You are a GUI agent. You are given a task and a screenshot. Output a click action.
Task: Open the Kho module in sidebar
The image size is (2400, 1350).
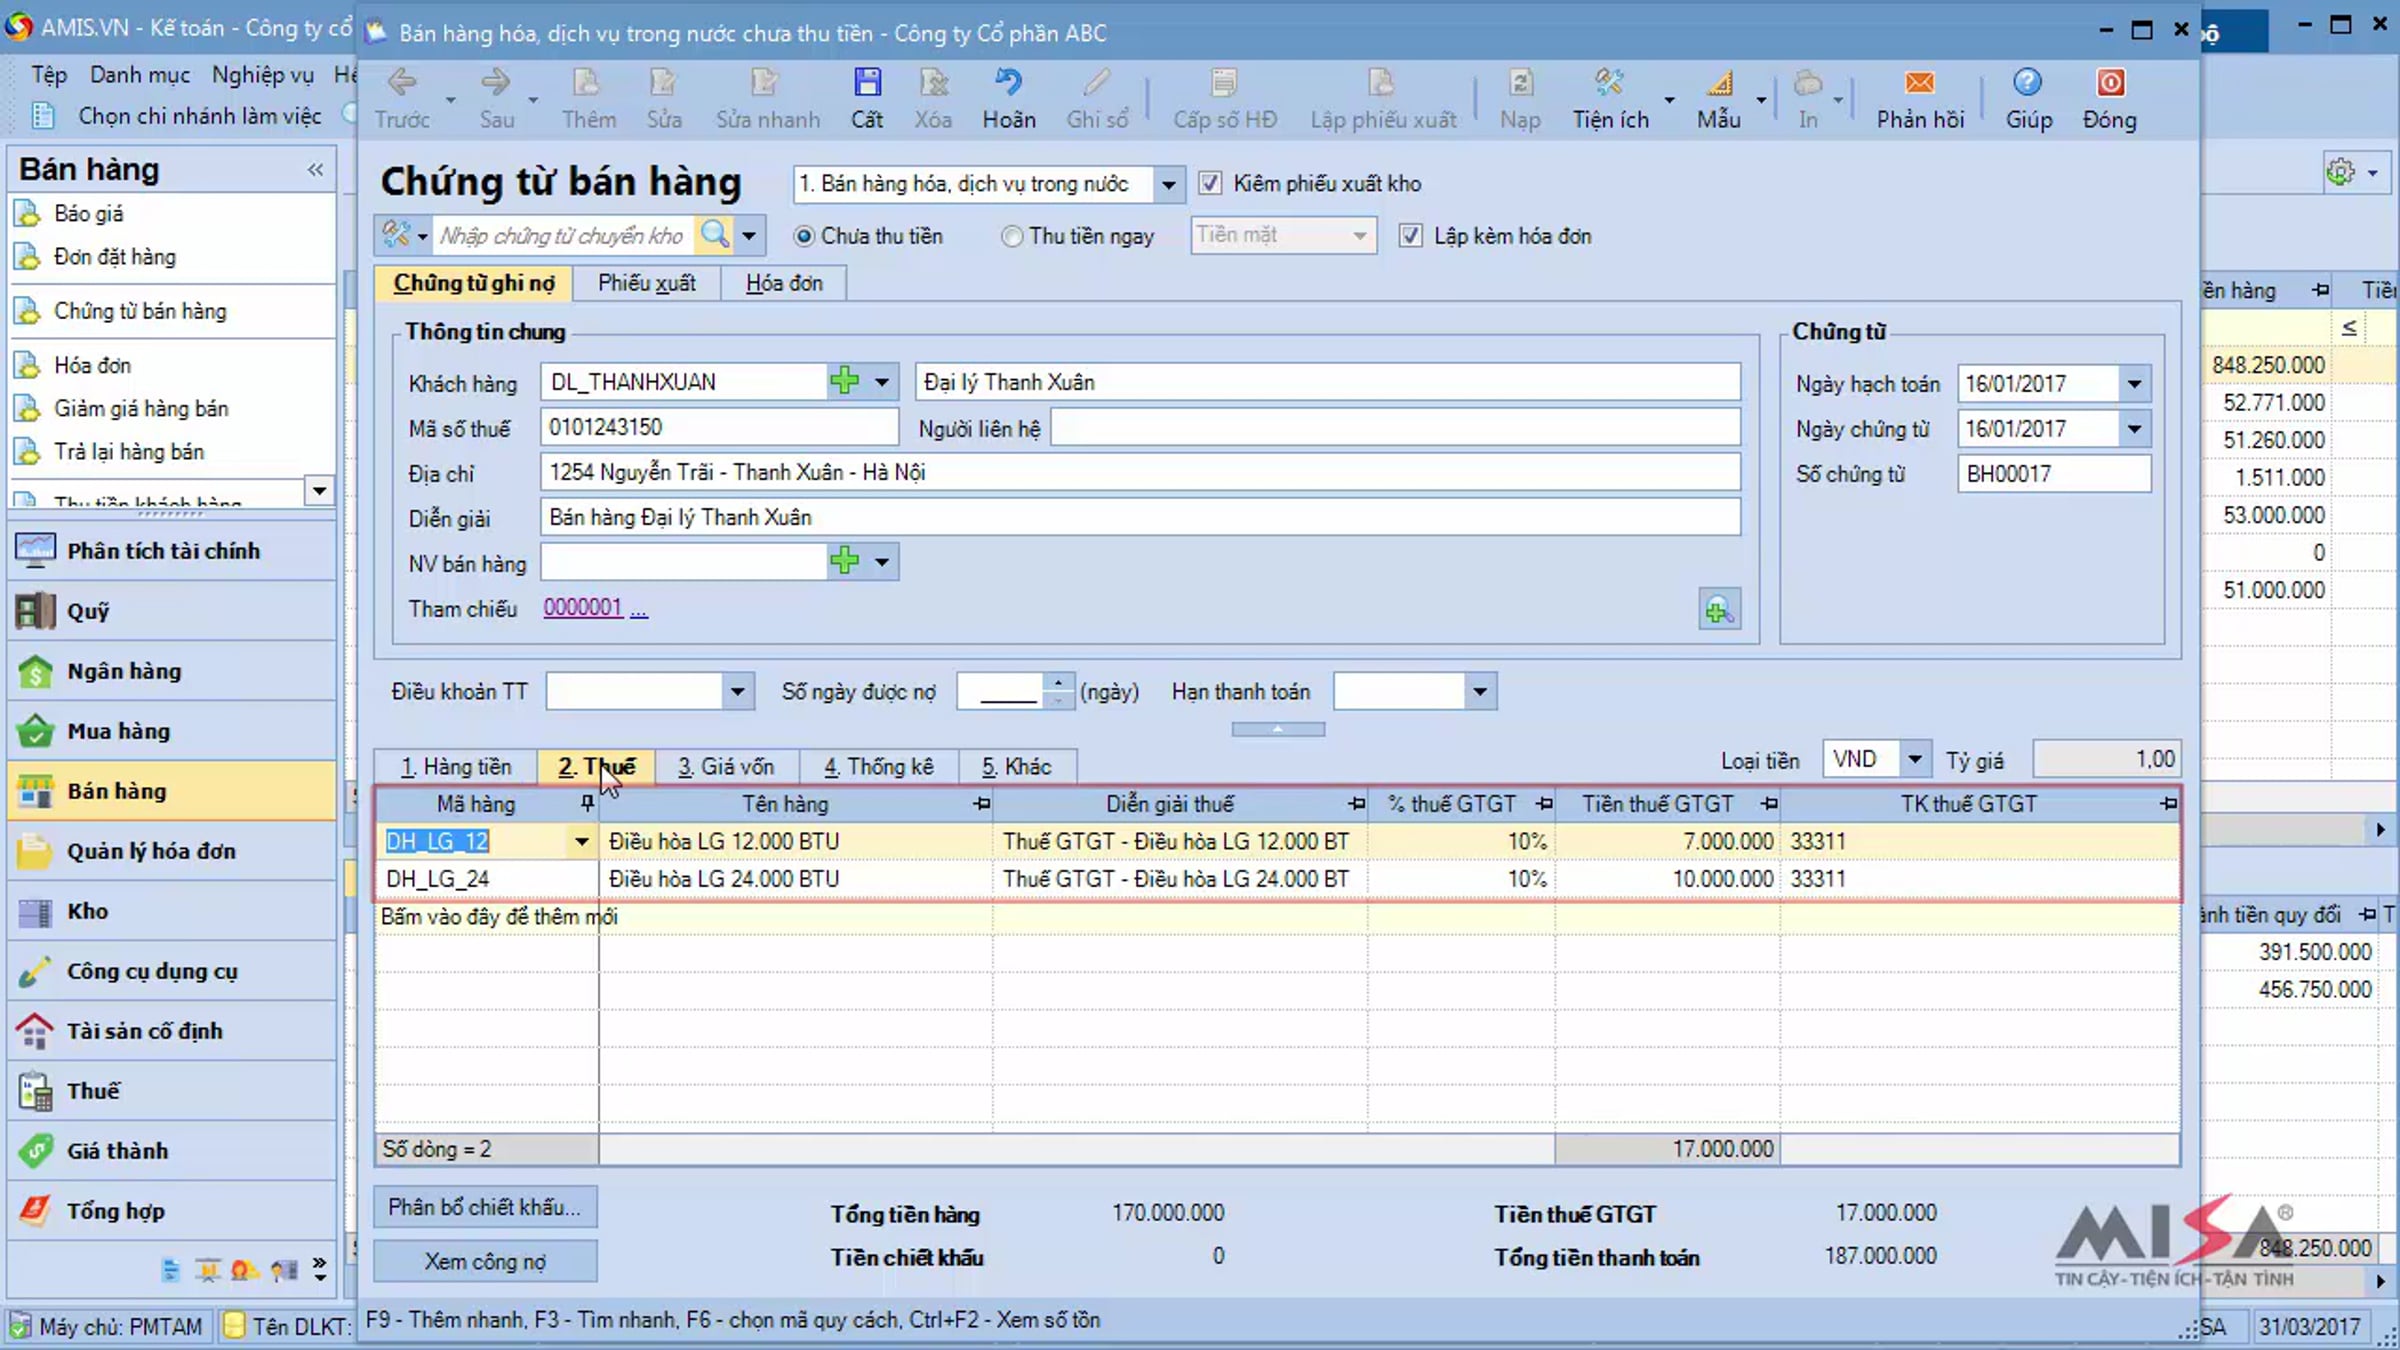[x=172, y=911]
